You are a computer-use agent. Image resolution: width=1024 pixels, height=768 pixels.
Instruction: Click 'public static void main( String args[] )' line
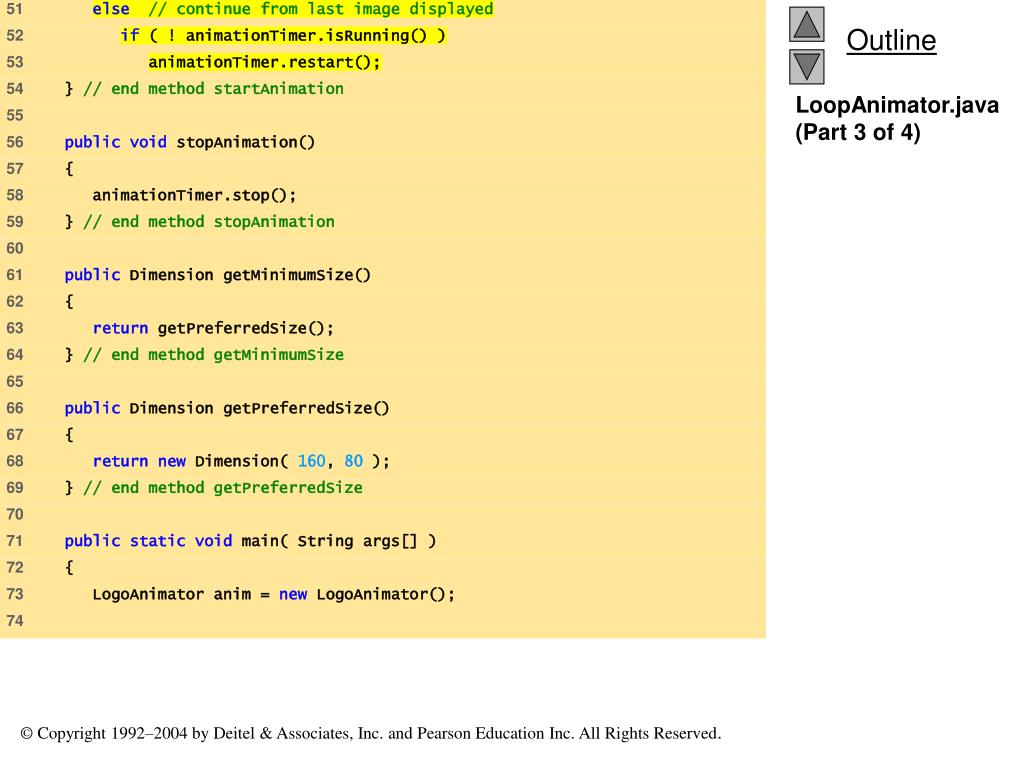(x=250, y=541)
